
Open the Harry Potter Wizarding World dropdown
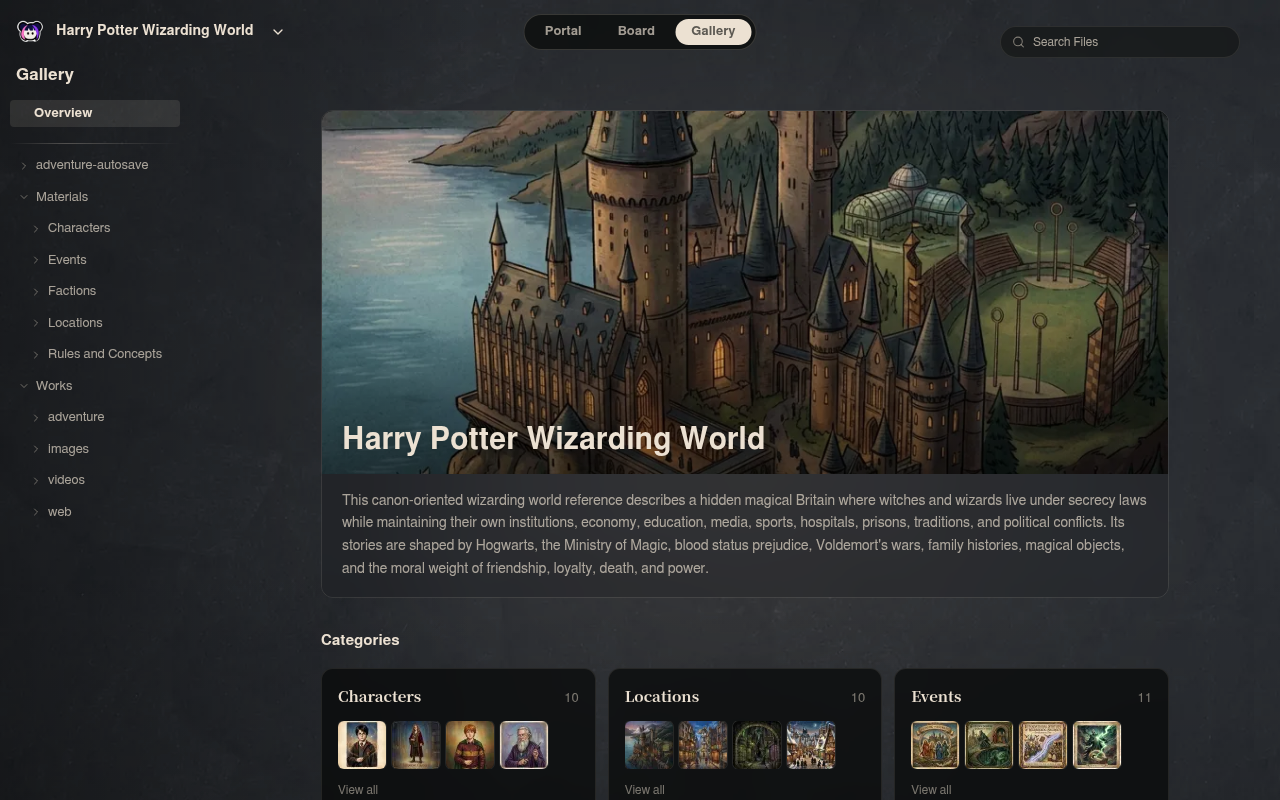(278, 31)
